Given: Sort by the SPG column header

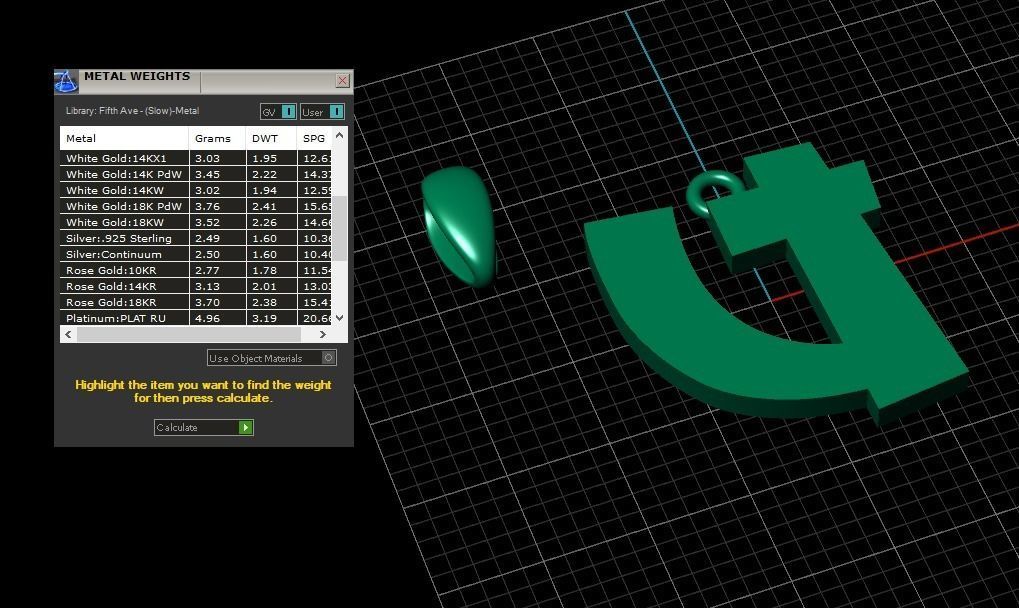Looking at the screenshot, I should [315, 138].
